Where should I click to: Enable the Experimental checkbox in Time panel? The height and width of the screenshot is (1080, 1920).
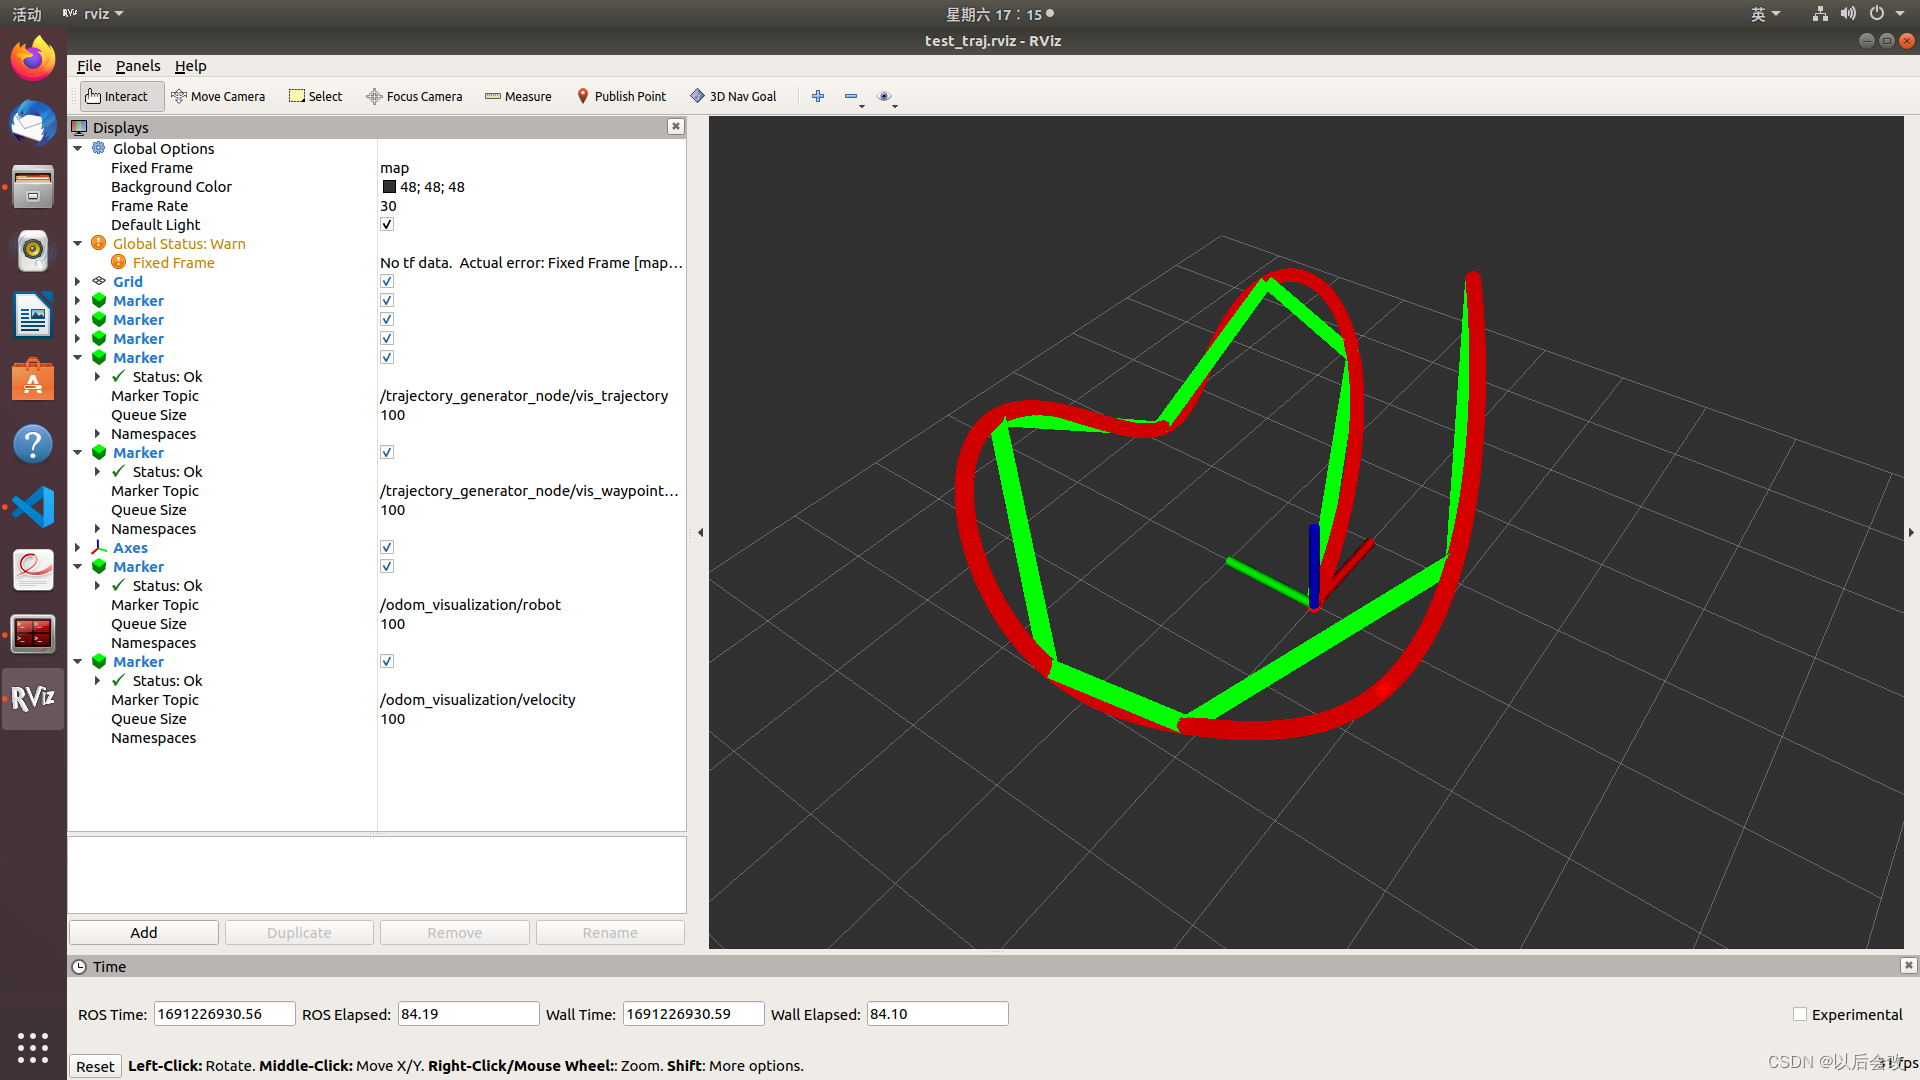(x=1800, y=1014)
